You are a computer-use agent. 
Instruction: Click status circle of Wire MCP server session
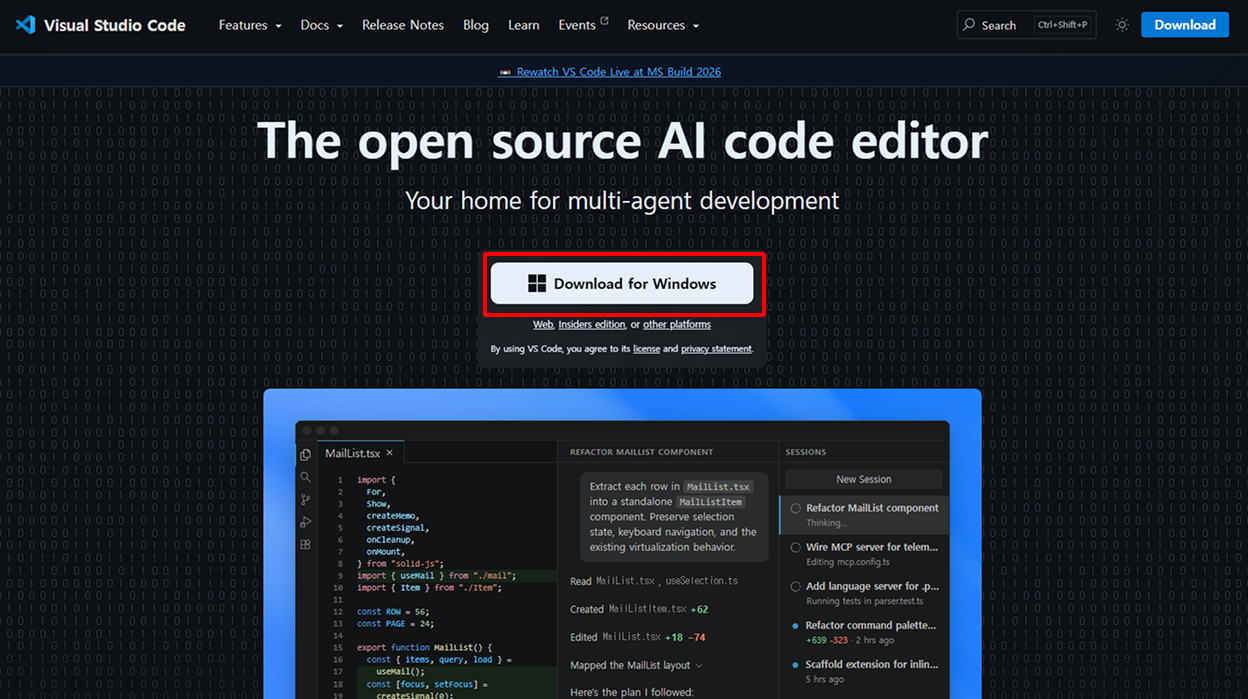point(796,547)
